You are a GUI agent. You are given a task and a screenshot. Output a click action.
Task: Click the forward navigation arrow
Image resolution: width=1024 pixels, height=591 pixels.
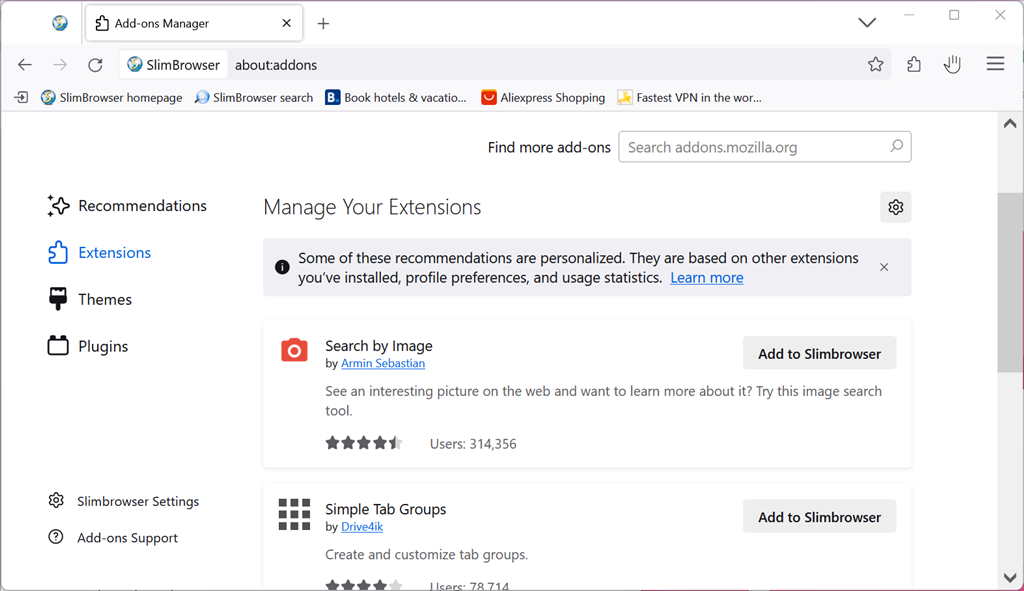(60, 65)
